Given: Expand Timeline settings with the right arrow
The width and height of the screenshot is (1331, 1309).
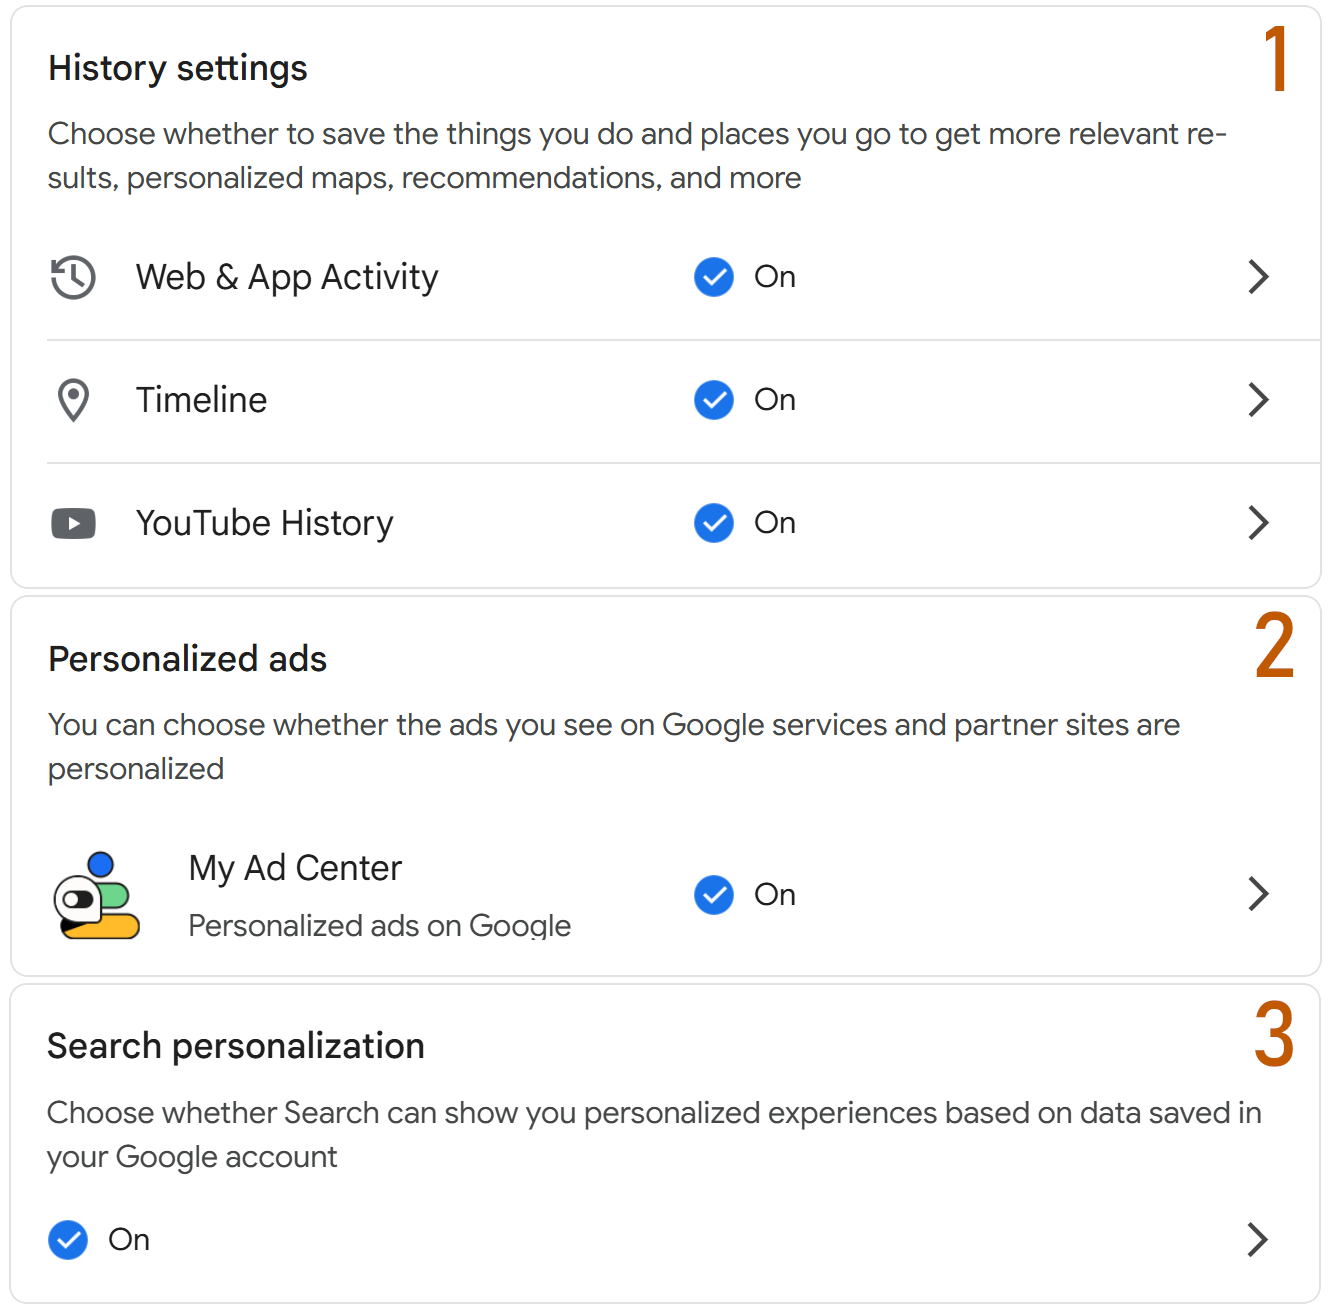Looking at the screenshot, I should click(1259, 400).
